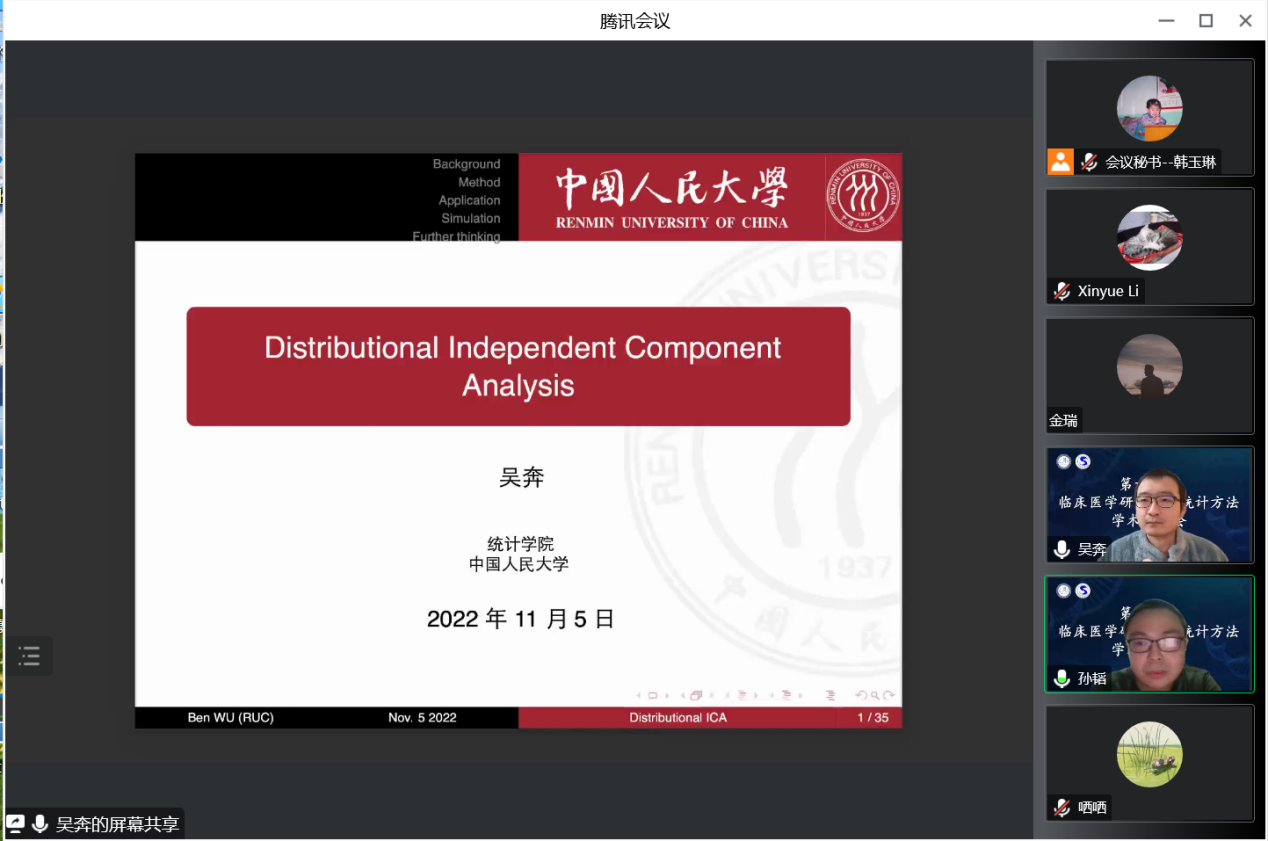Minimize the 腾讯会议 window
The image size is (1268, 841).
point(1166,20)
